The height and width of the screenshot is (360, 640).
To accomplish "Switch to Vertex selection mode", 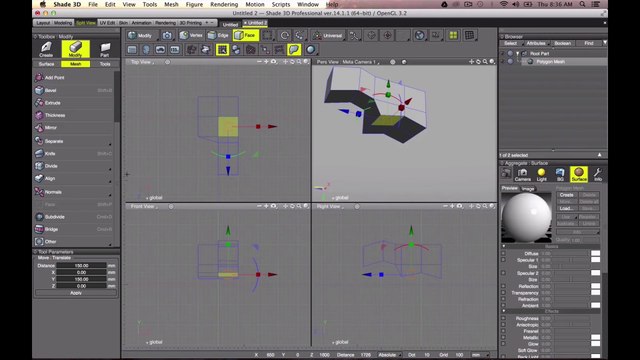I will 191,36.
